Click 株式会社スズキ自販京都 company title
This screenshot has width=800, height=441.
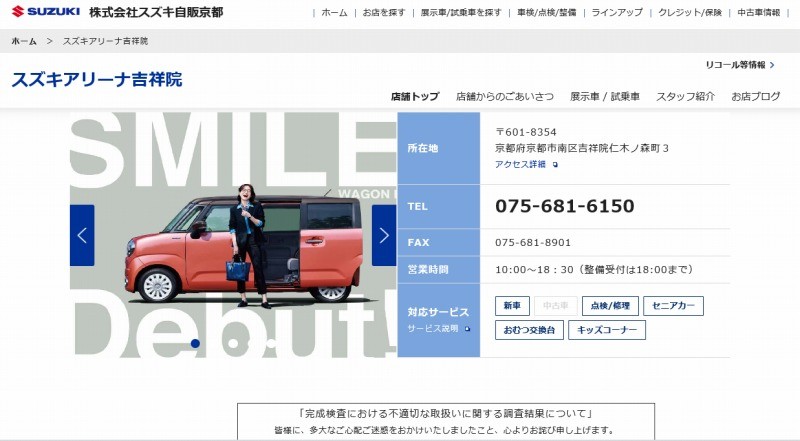pos(156,12)
